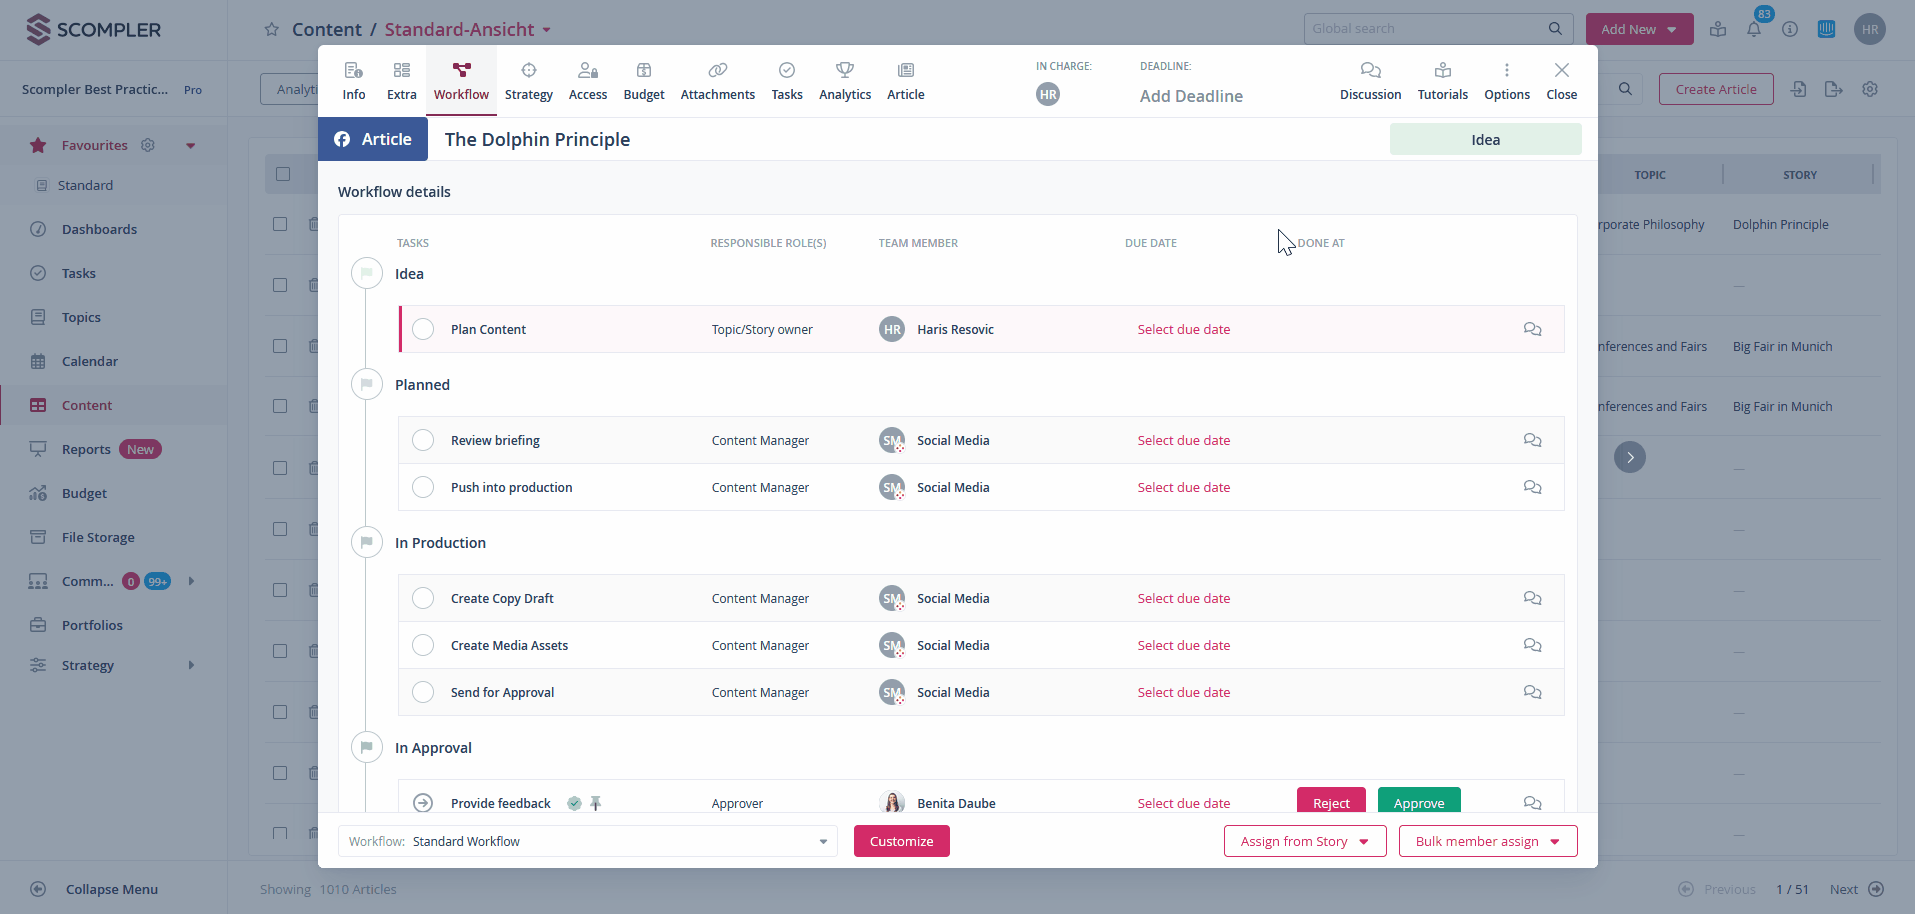Select the Strategy icon in the article toolbar
Screen dimensions: 1915x914
(x=527, y=80)
